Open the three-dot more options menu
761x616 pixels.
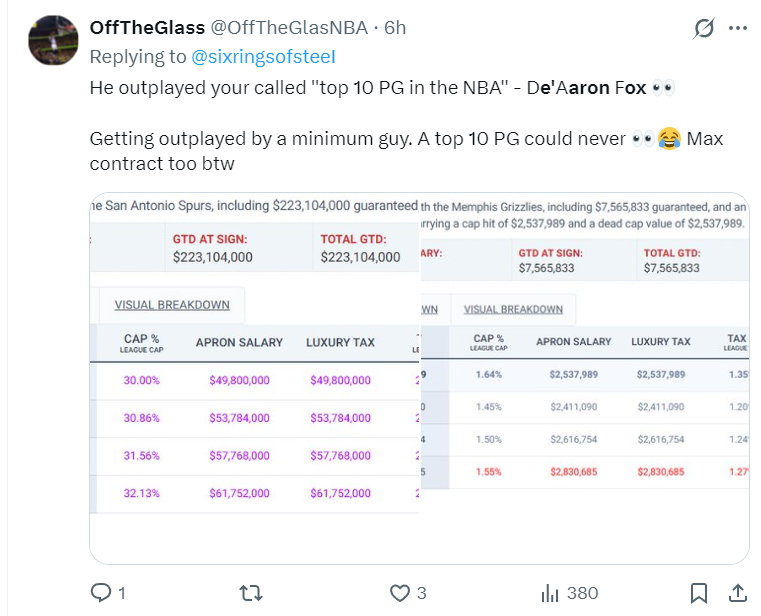pyautogui.click(x=738, y=28)
